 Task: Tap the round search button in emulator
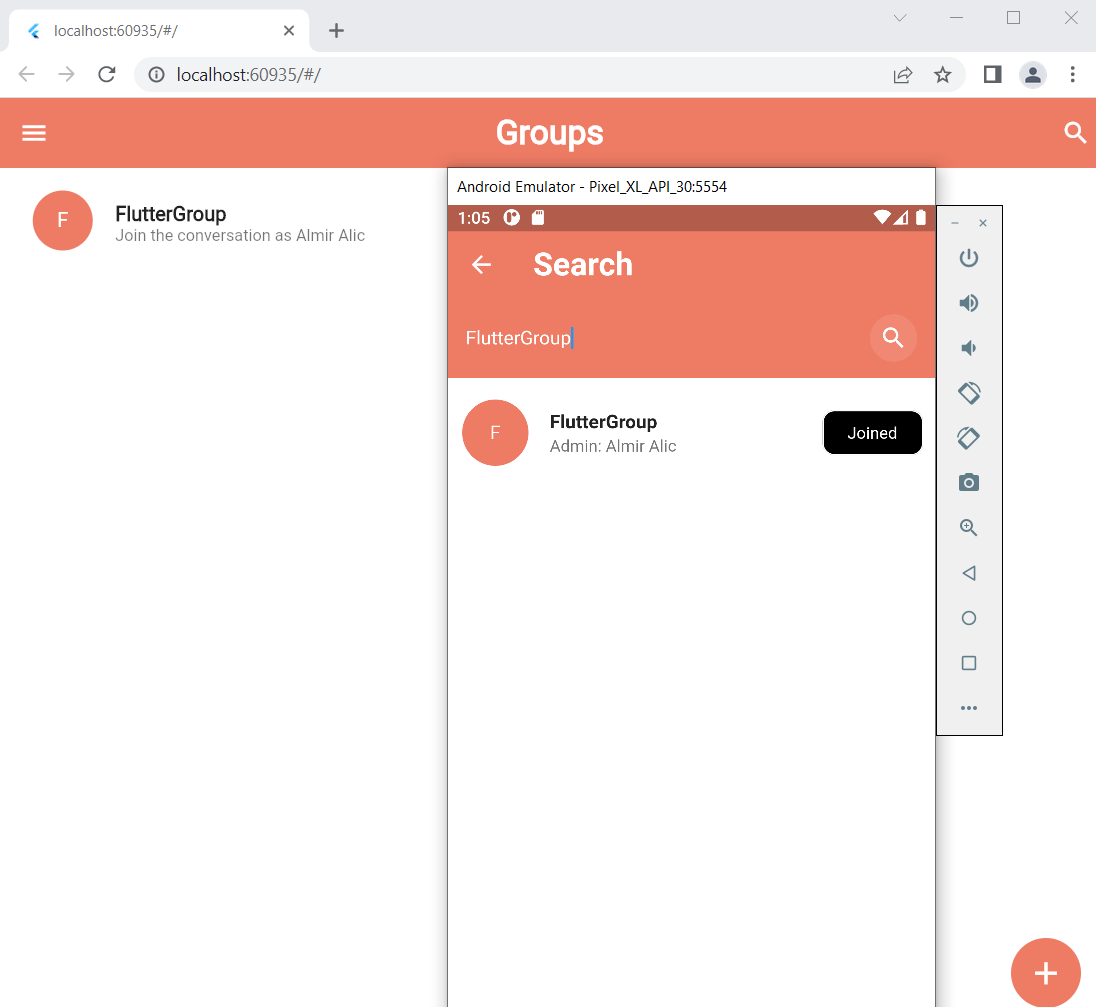tap(893, 338)
